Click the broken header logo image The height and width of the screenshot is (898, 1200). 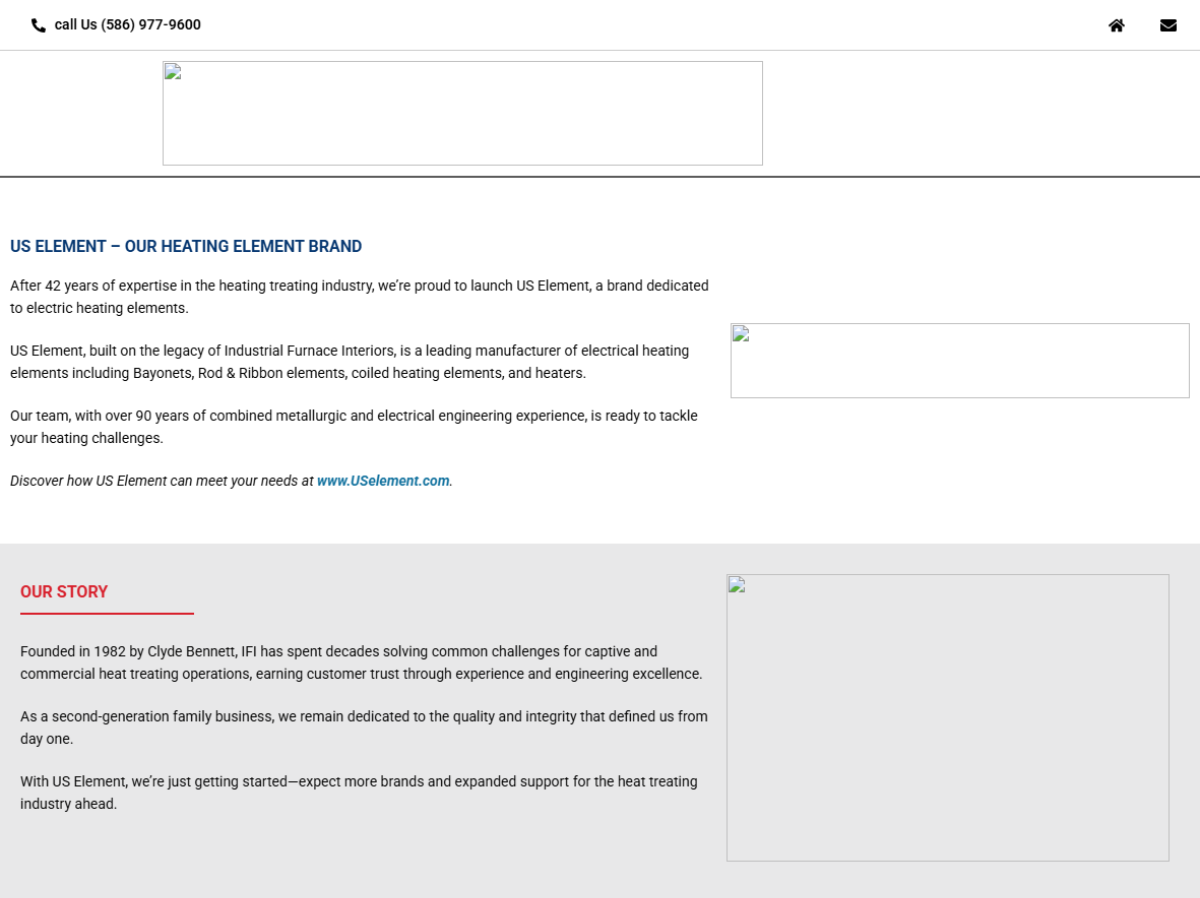coord(463,113)
